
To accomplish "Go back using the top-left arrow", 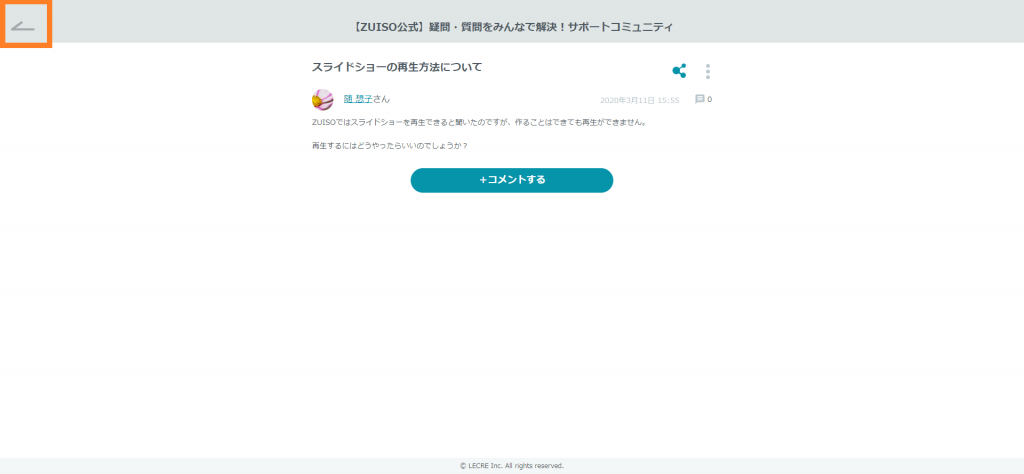I will click(x=24, y=26).
